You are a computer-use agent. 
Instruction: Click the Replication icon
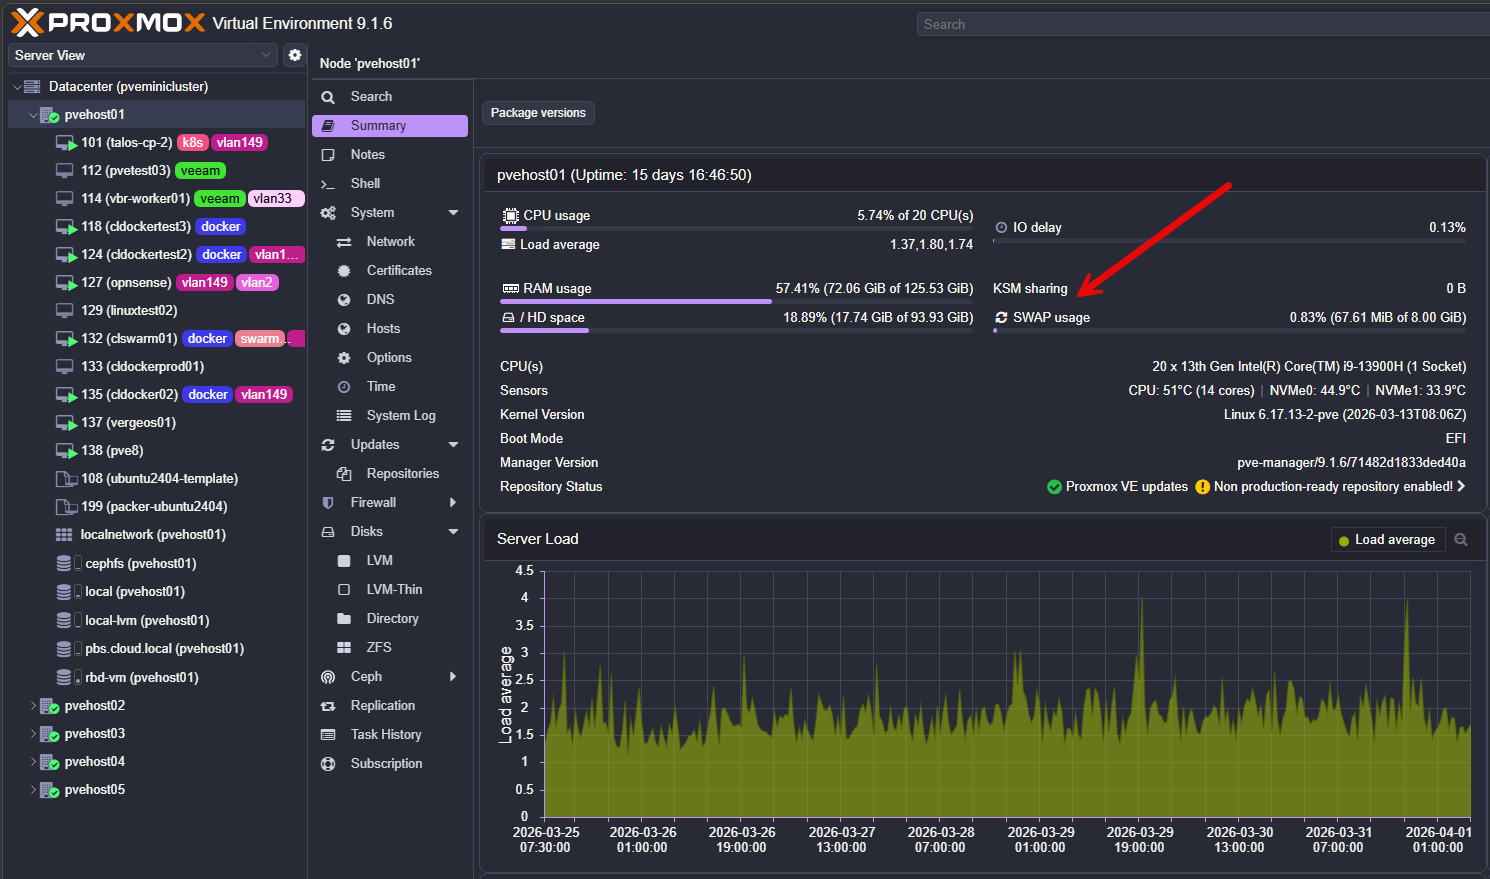coord(327,706)
